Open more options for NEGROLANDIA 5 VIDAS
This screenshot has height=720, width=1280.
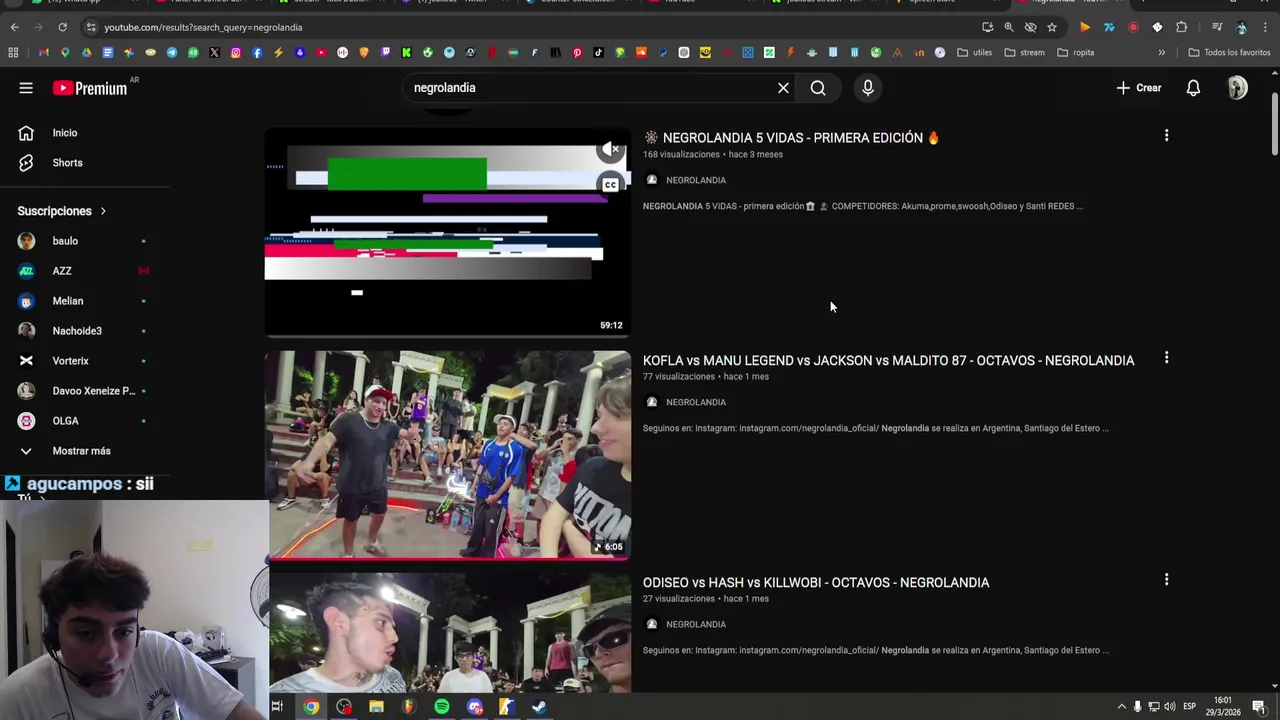1166,135
